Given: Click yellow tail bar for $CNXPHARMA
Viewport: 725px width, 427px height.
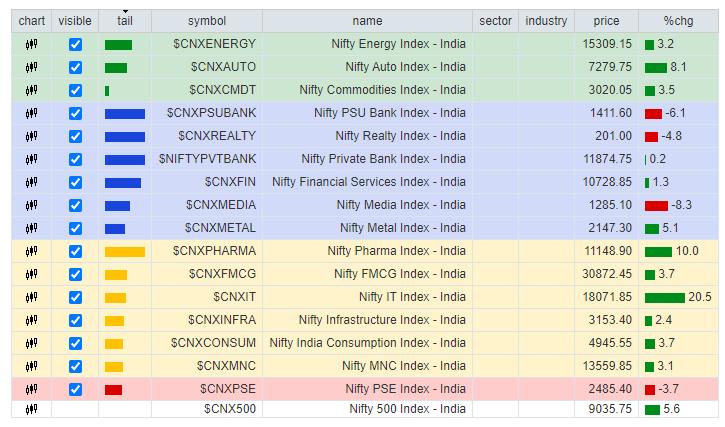Looking at the screenshot, I should click(x=124, y=251).
